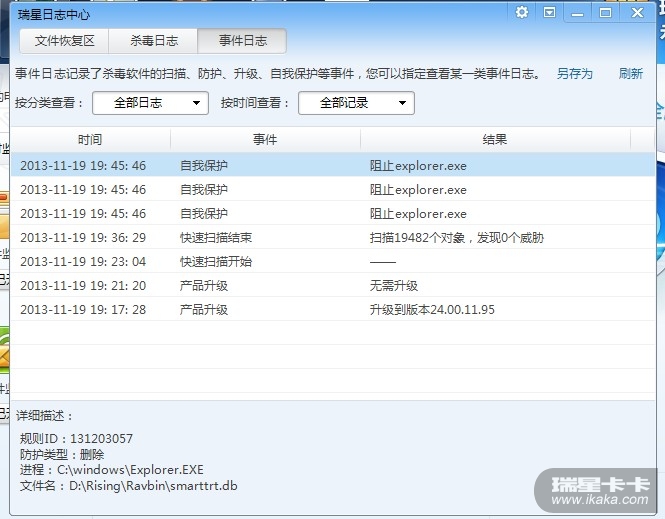
Task: Click the 2013-11-19 19:23:04 time cell
Action: click(83, 262)
